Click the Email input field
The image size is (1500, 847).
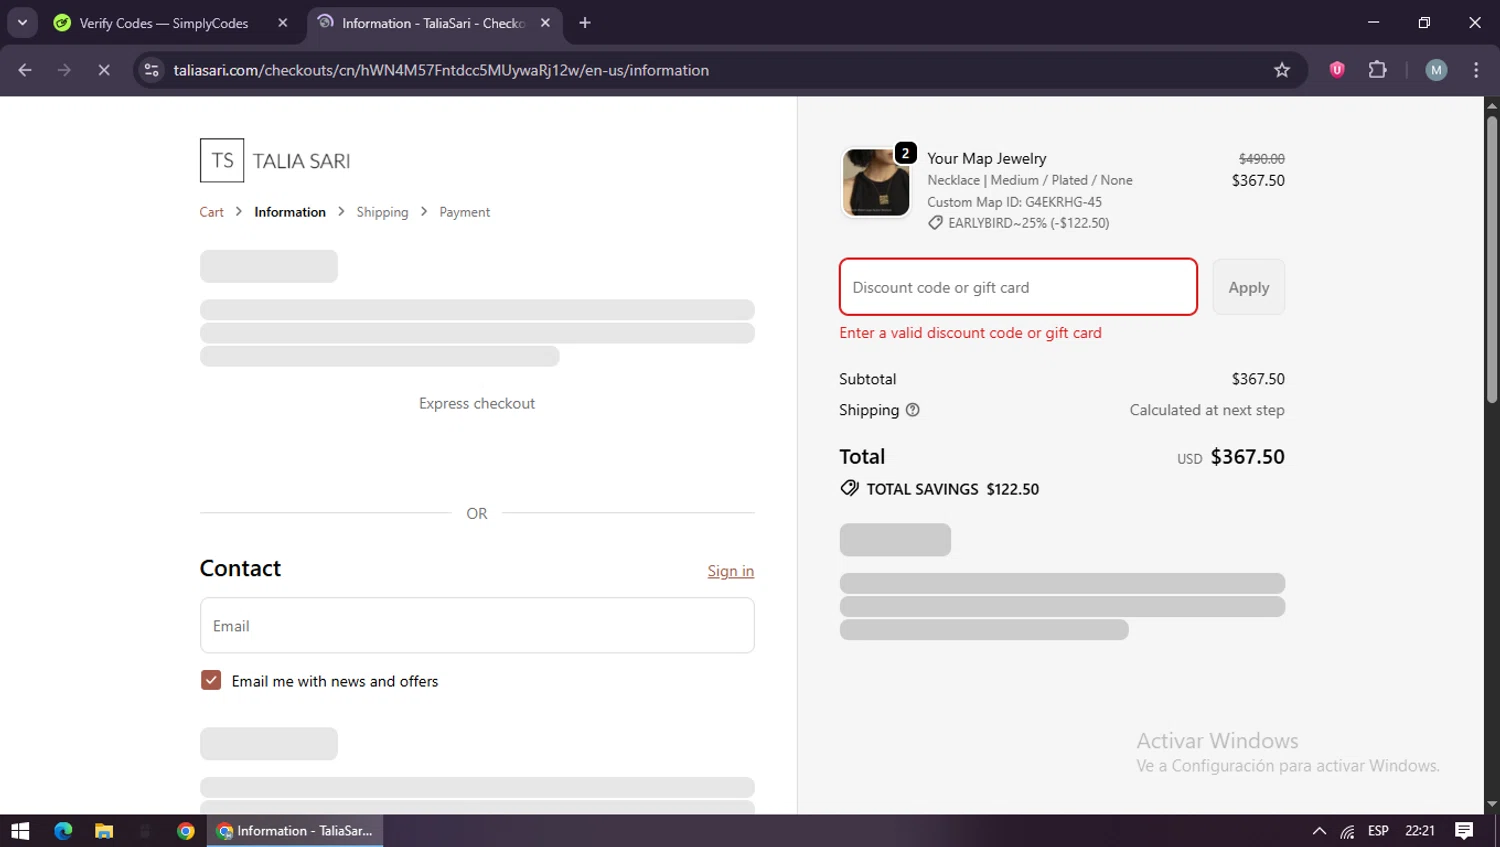(477, 626)
